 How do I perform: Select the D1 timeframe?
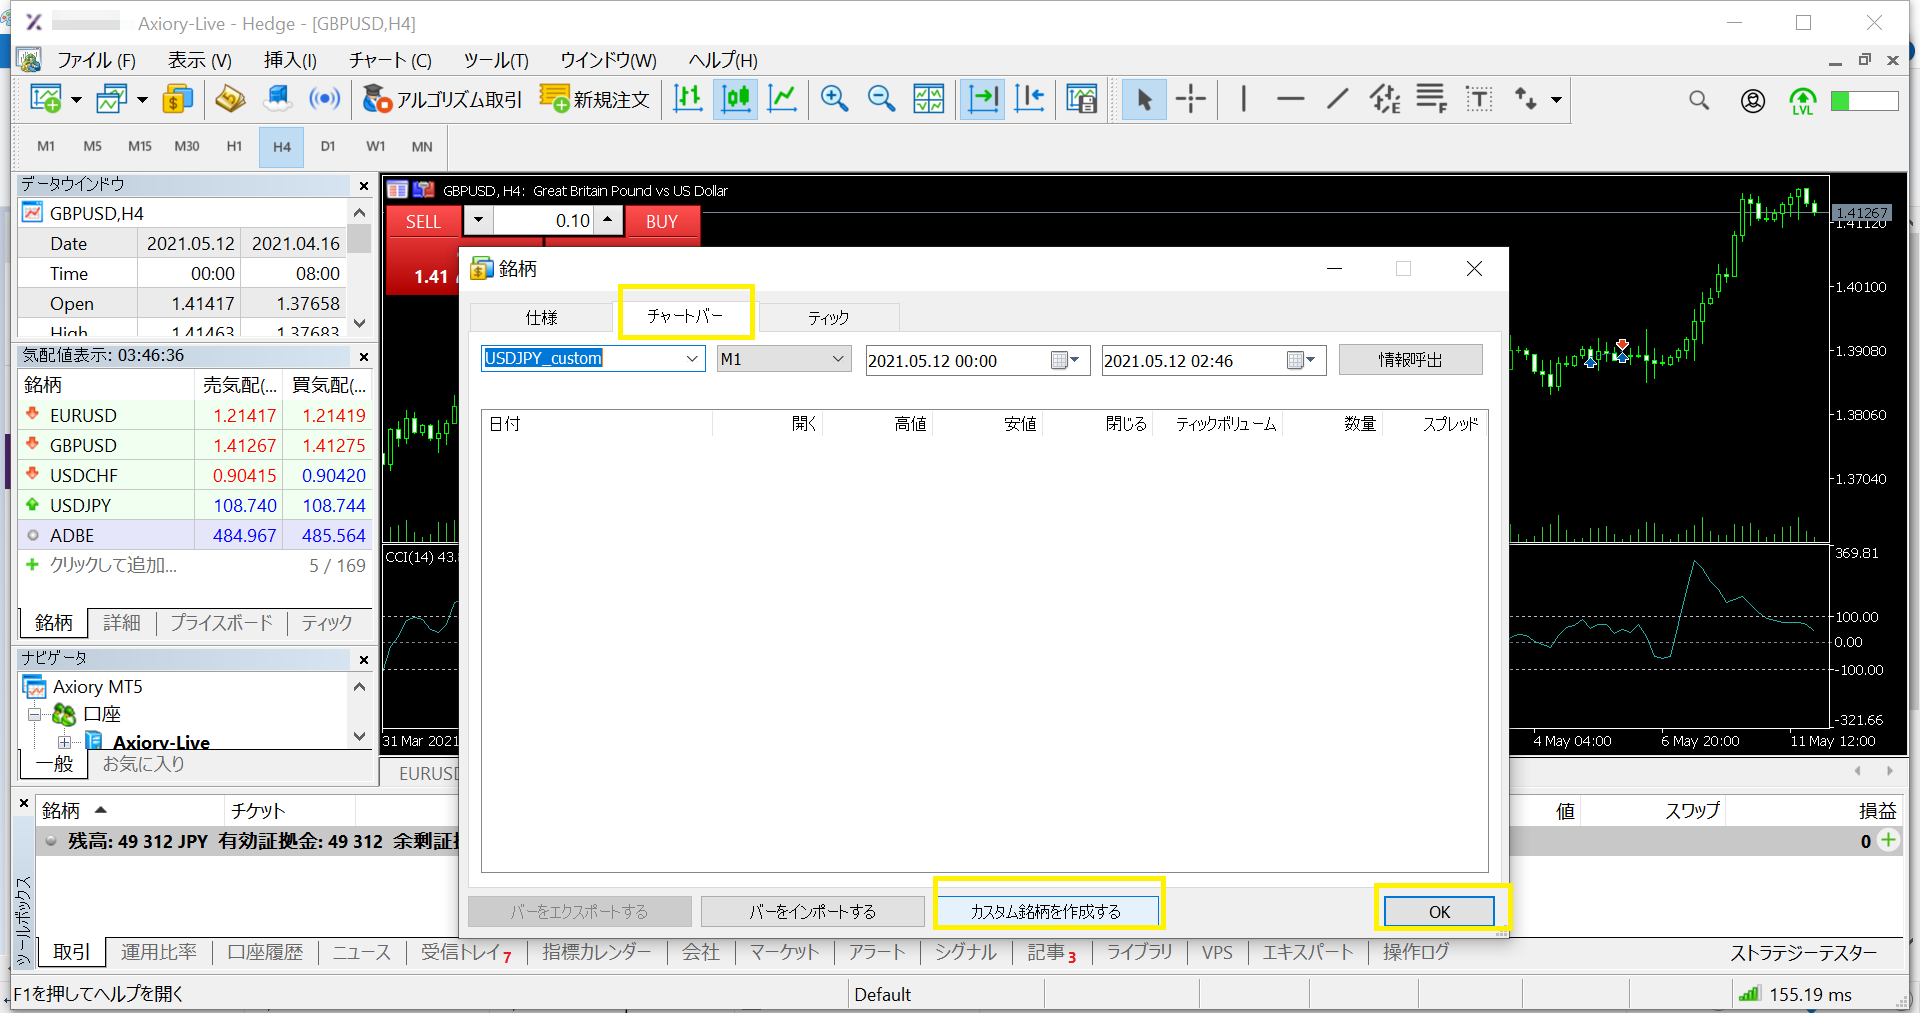pyautogui.click(x=328, y=147)
